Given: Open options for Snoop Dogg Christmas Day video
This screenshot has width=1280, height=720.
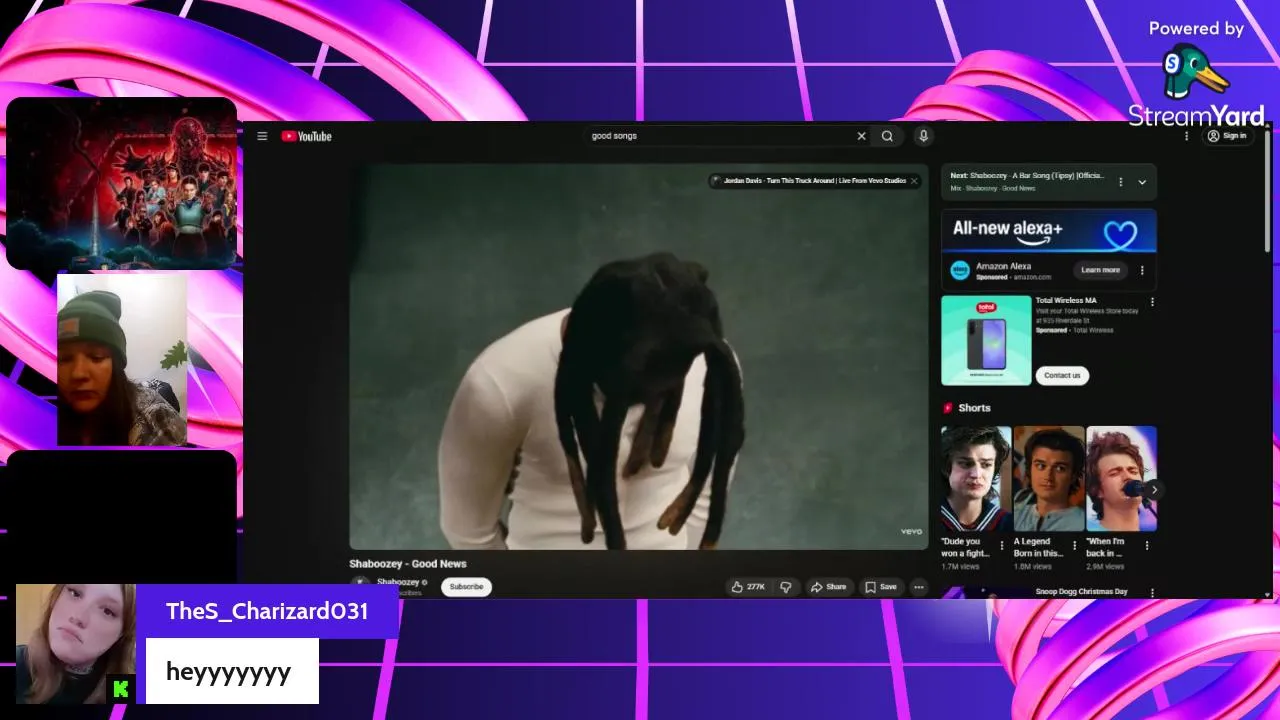Looking at the screenshot, I should 1152,593.
